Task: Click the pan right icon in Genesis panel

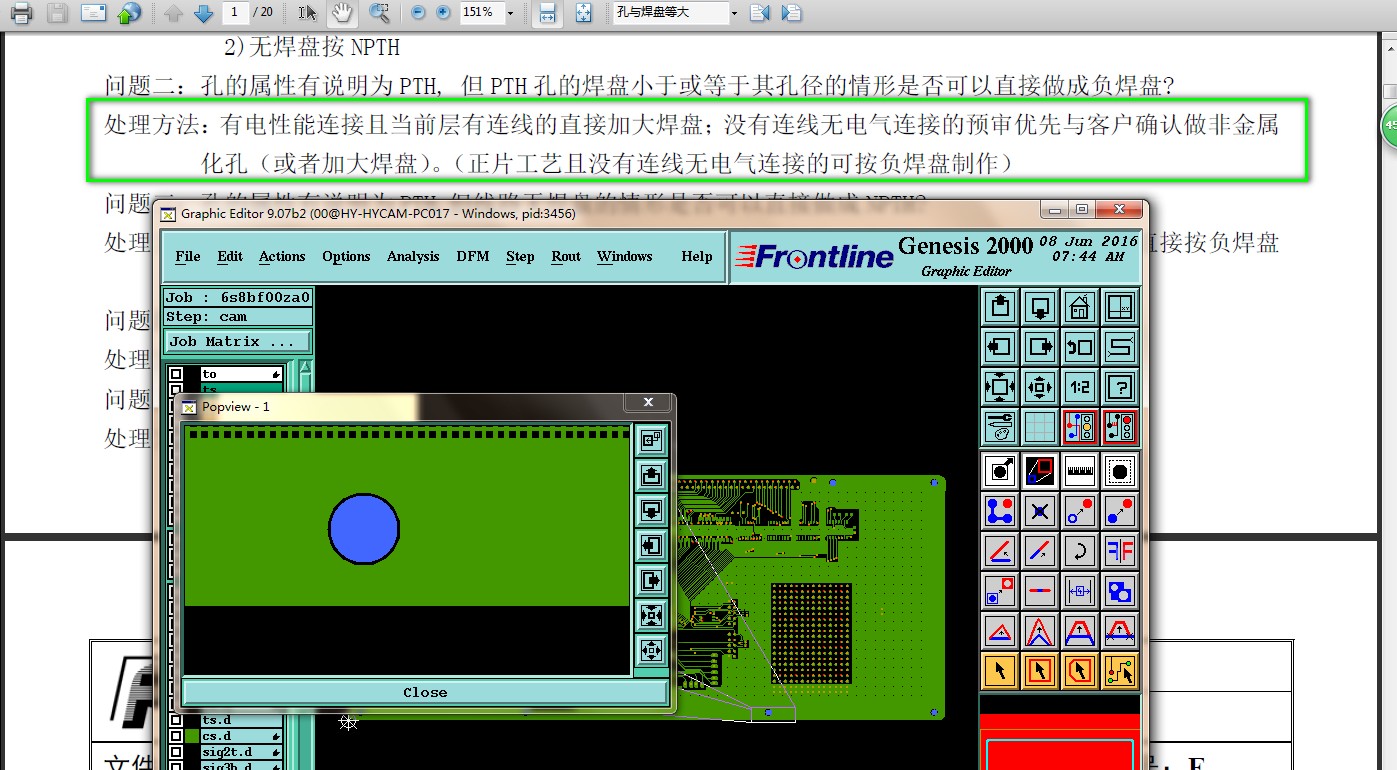Action: pos(1040,347)
